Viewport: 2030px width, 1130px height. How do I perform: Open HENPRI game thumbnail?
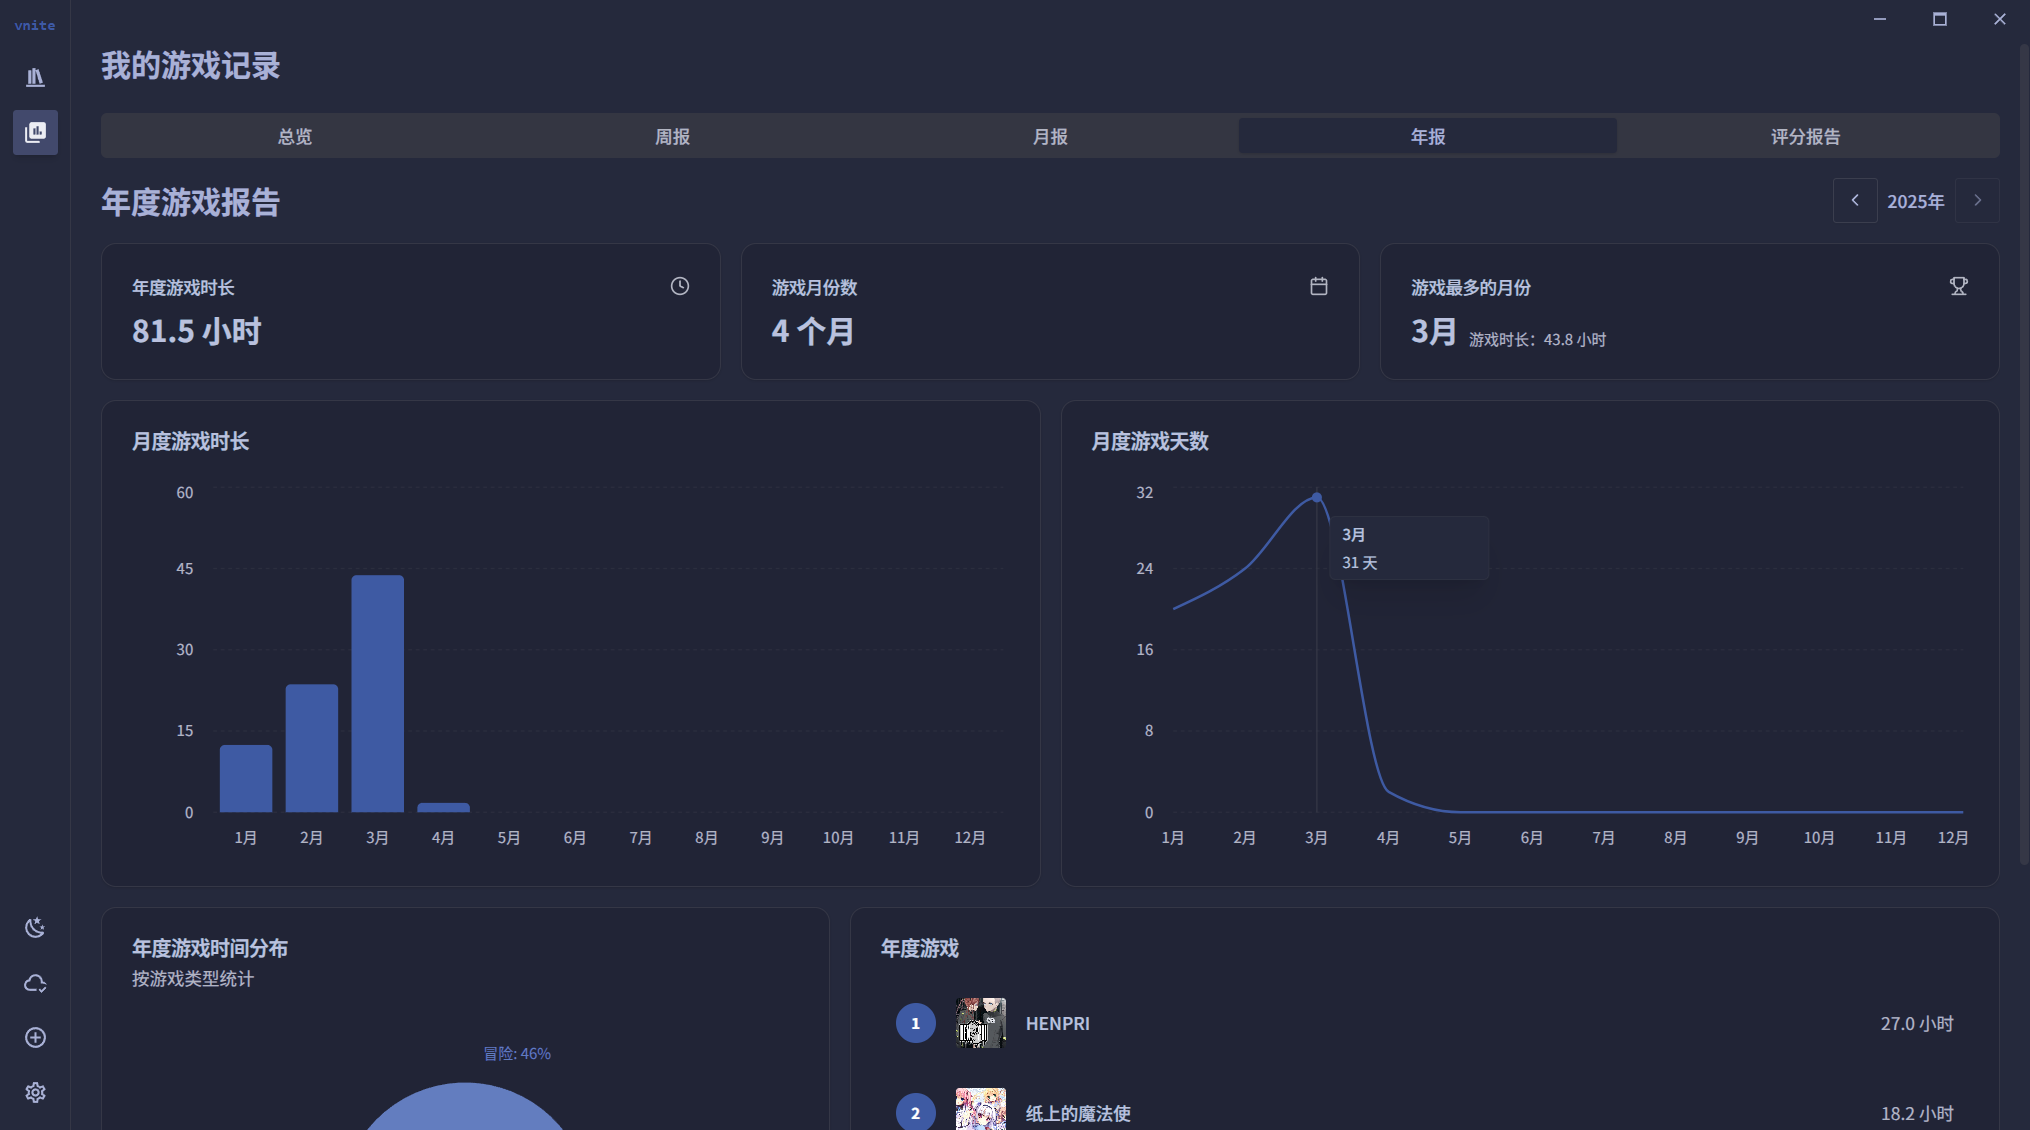click(981, 1023)
